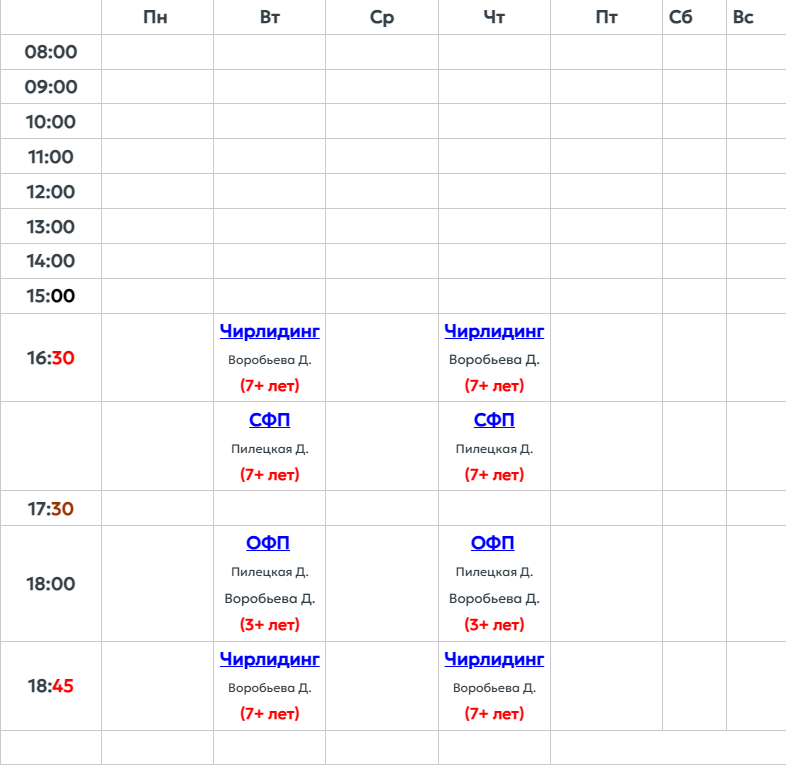786x766 pixels.
Task: Click the 16:30 time row label
Action: 51,358
